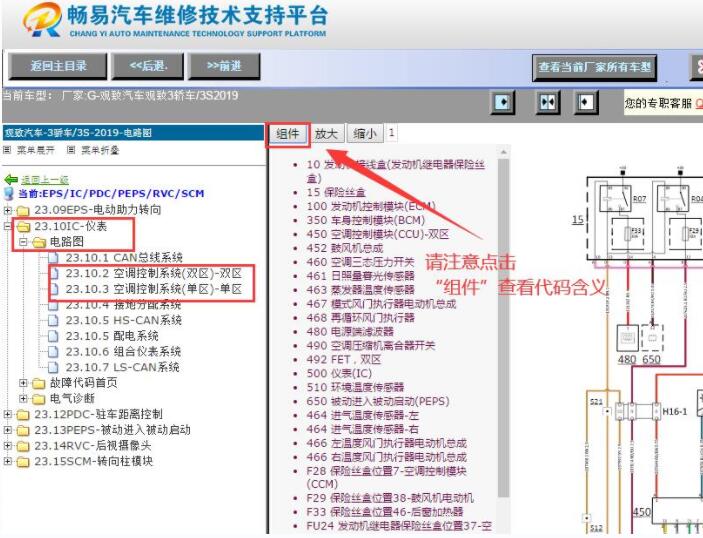The height and width of the screenshot is (538, 703).
Task: Click the 缩小 zoom out button
Action: [x=365, y=134]
